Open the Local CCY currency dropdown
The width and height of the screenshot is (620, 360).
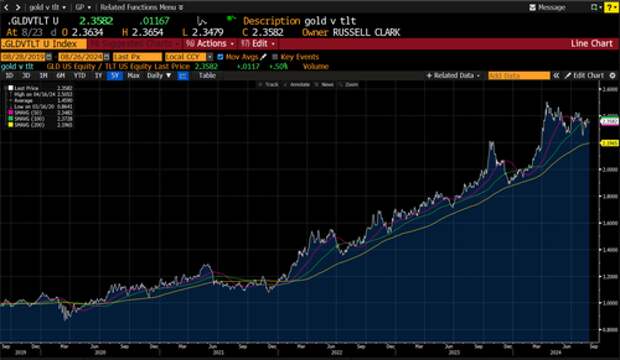pos(189,57)
